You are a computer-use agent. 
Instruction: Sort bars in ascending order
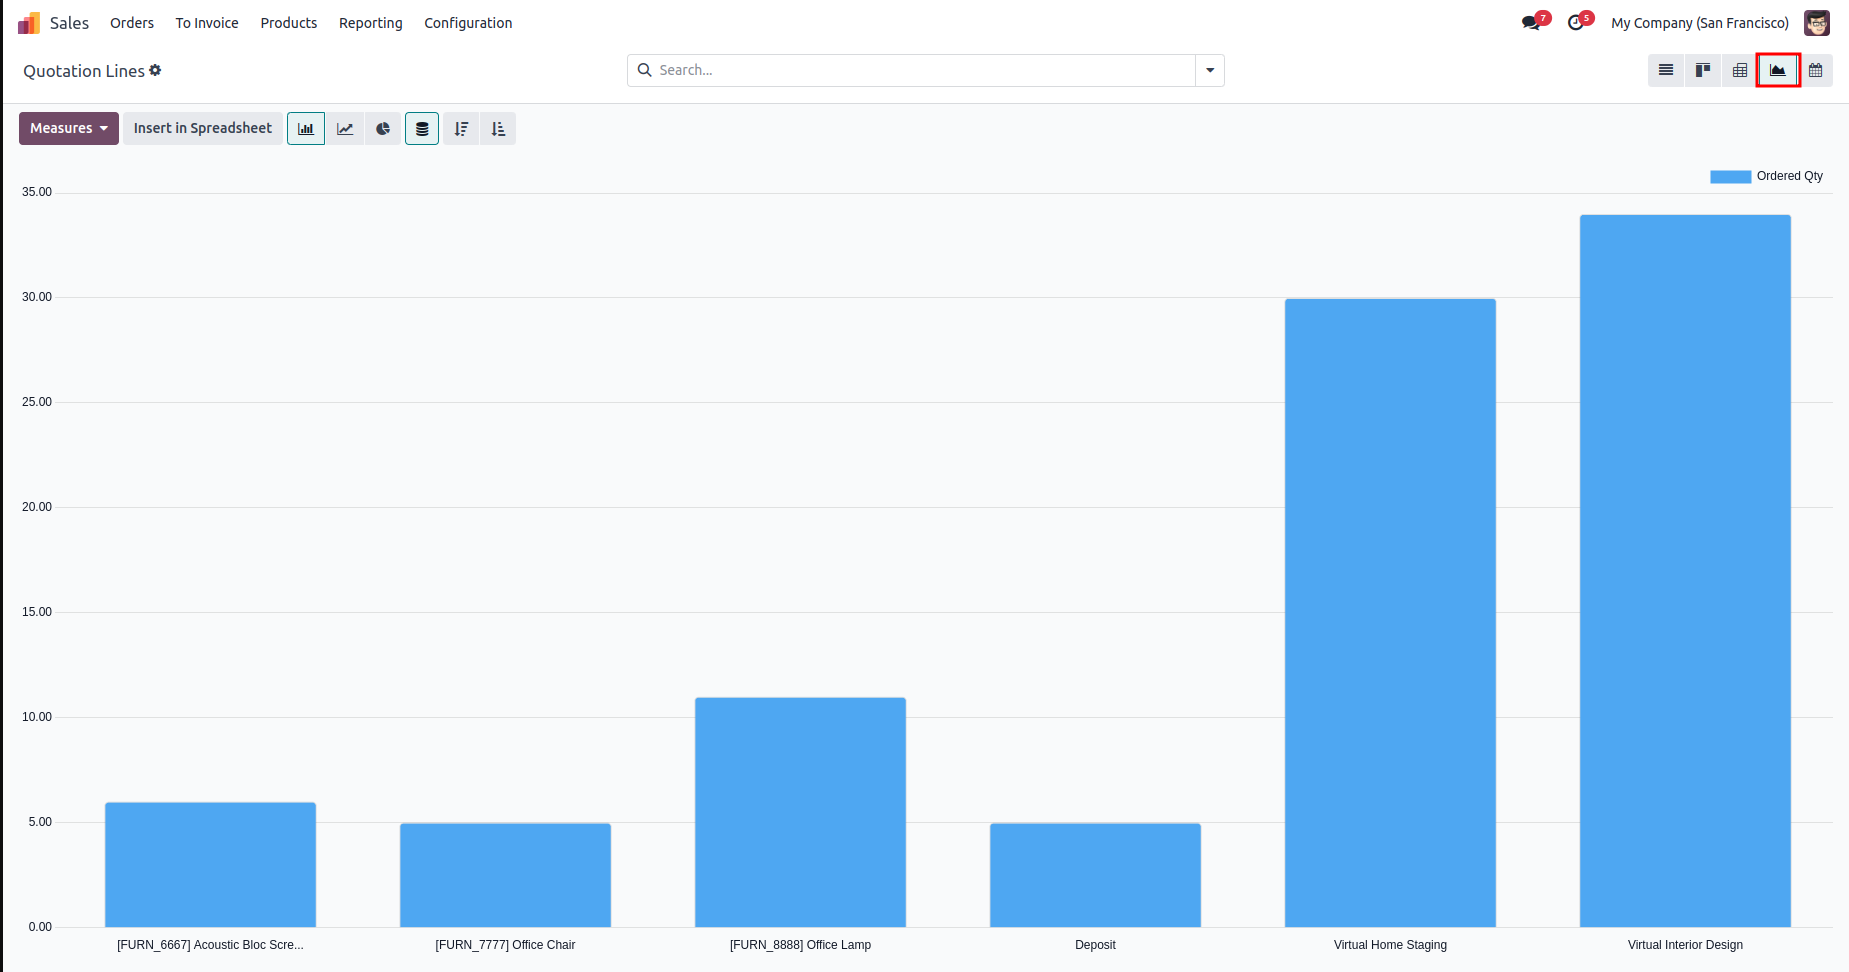[x=498, y=129]
